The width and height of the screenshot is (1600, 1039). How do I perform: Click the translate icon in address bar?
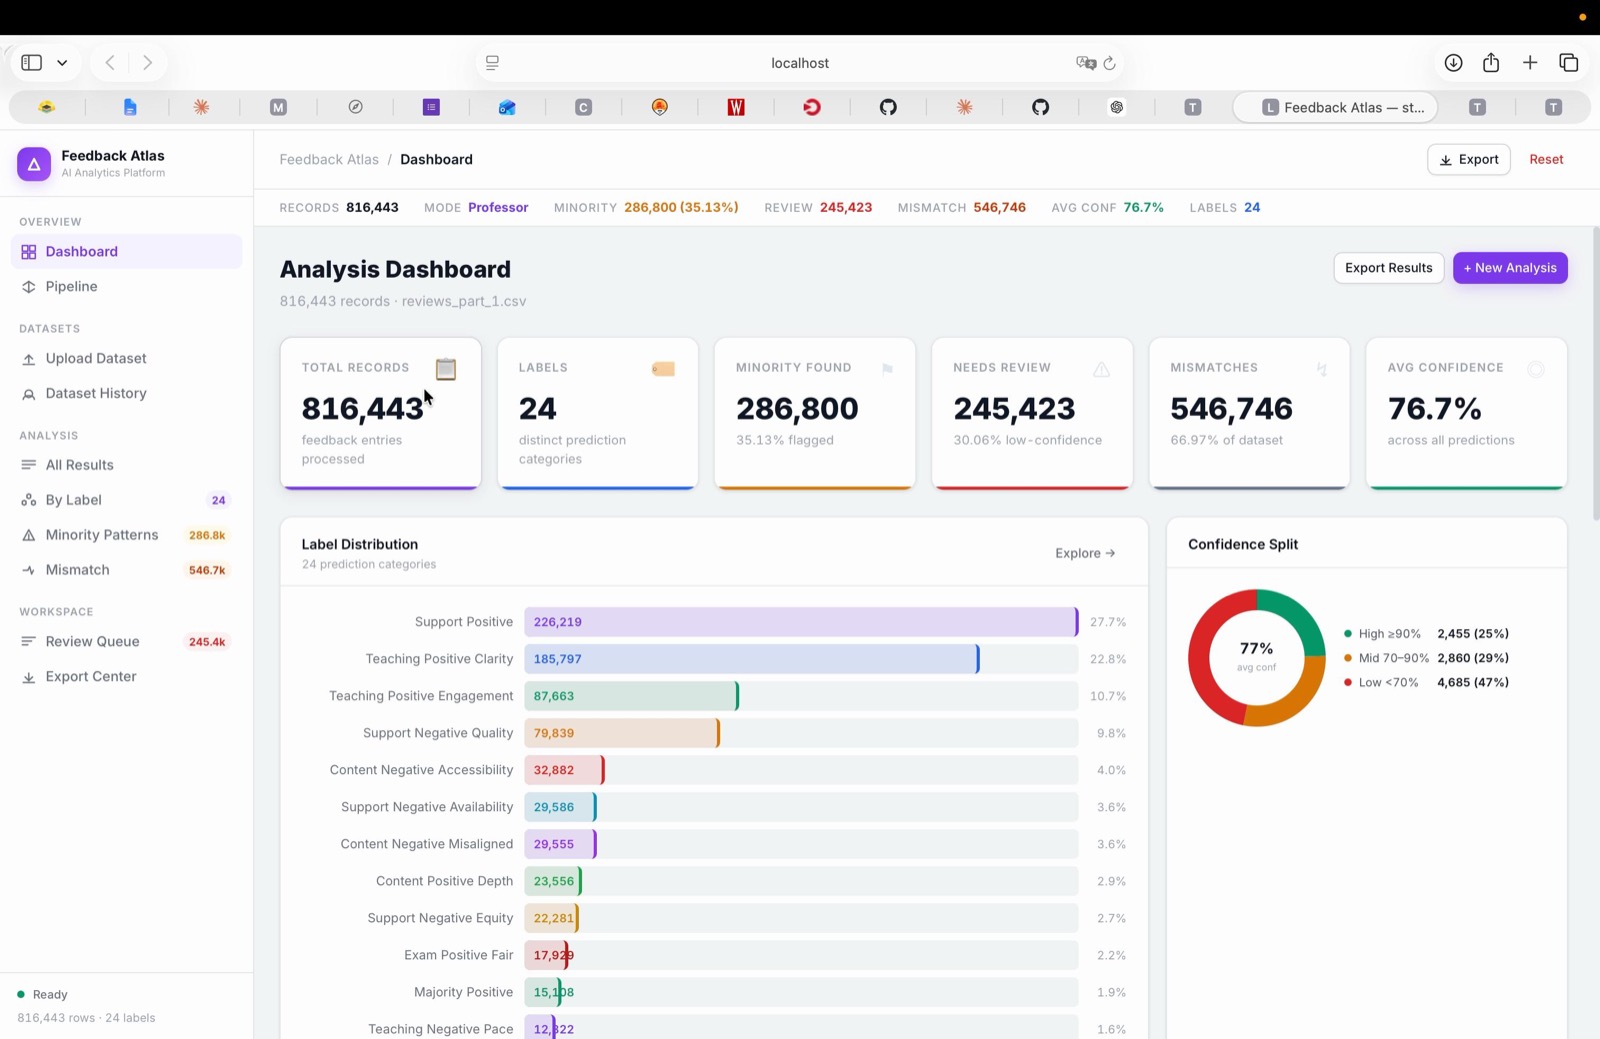point(1085,63)
